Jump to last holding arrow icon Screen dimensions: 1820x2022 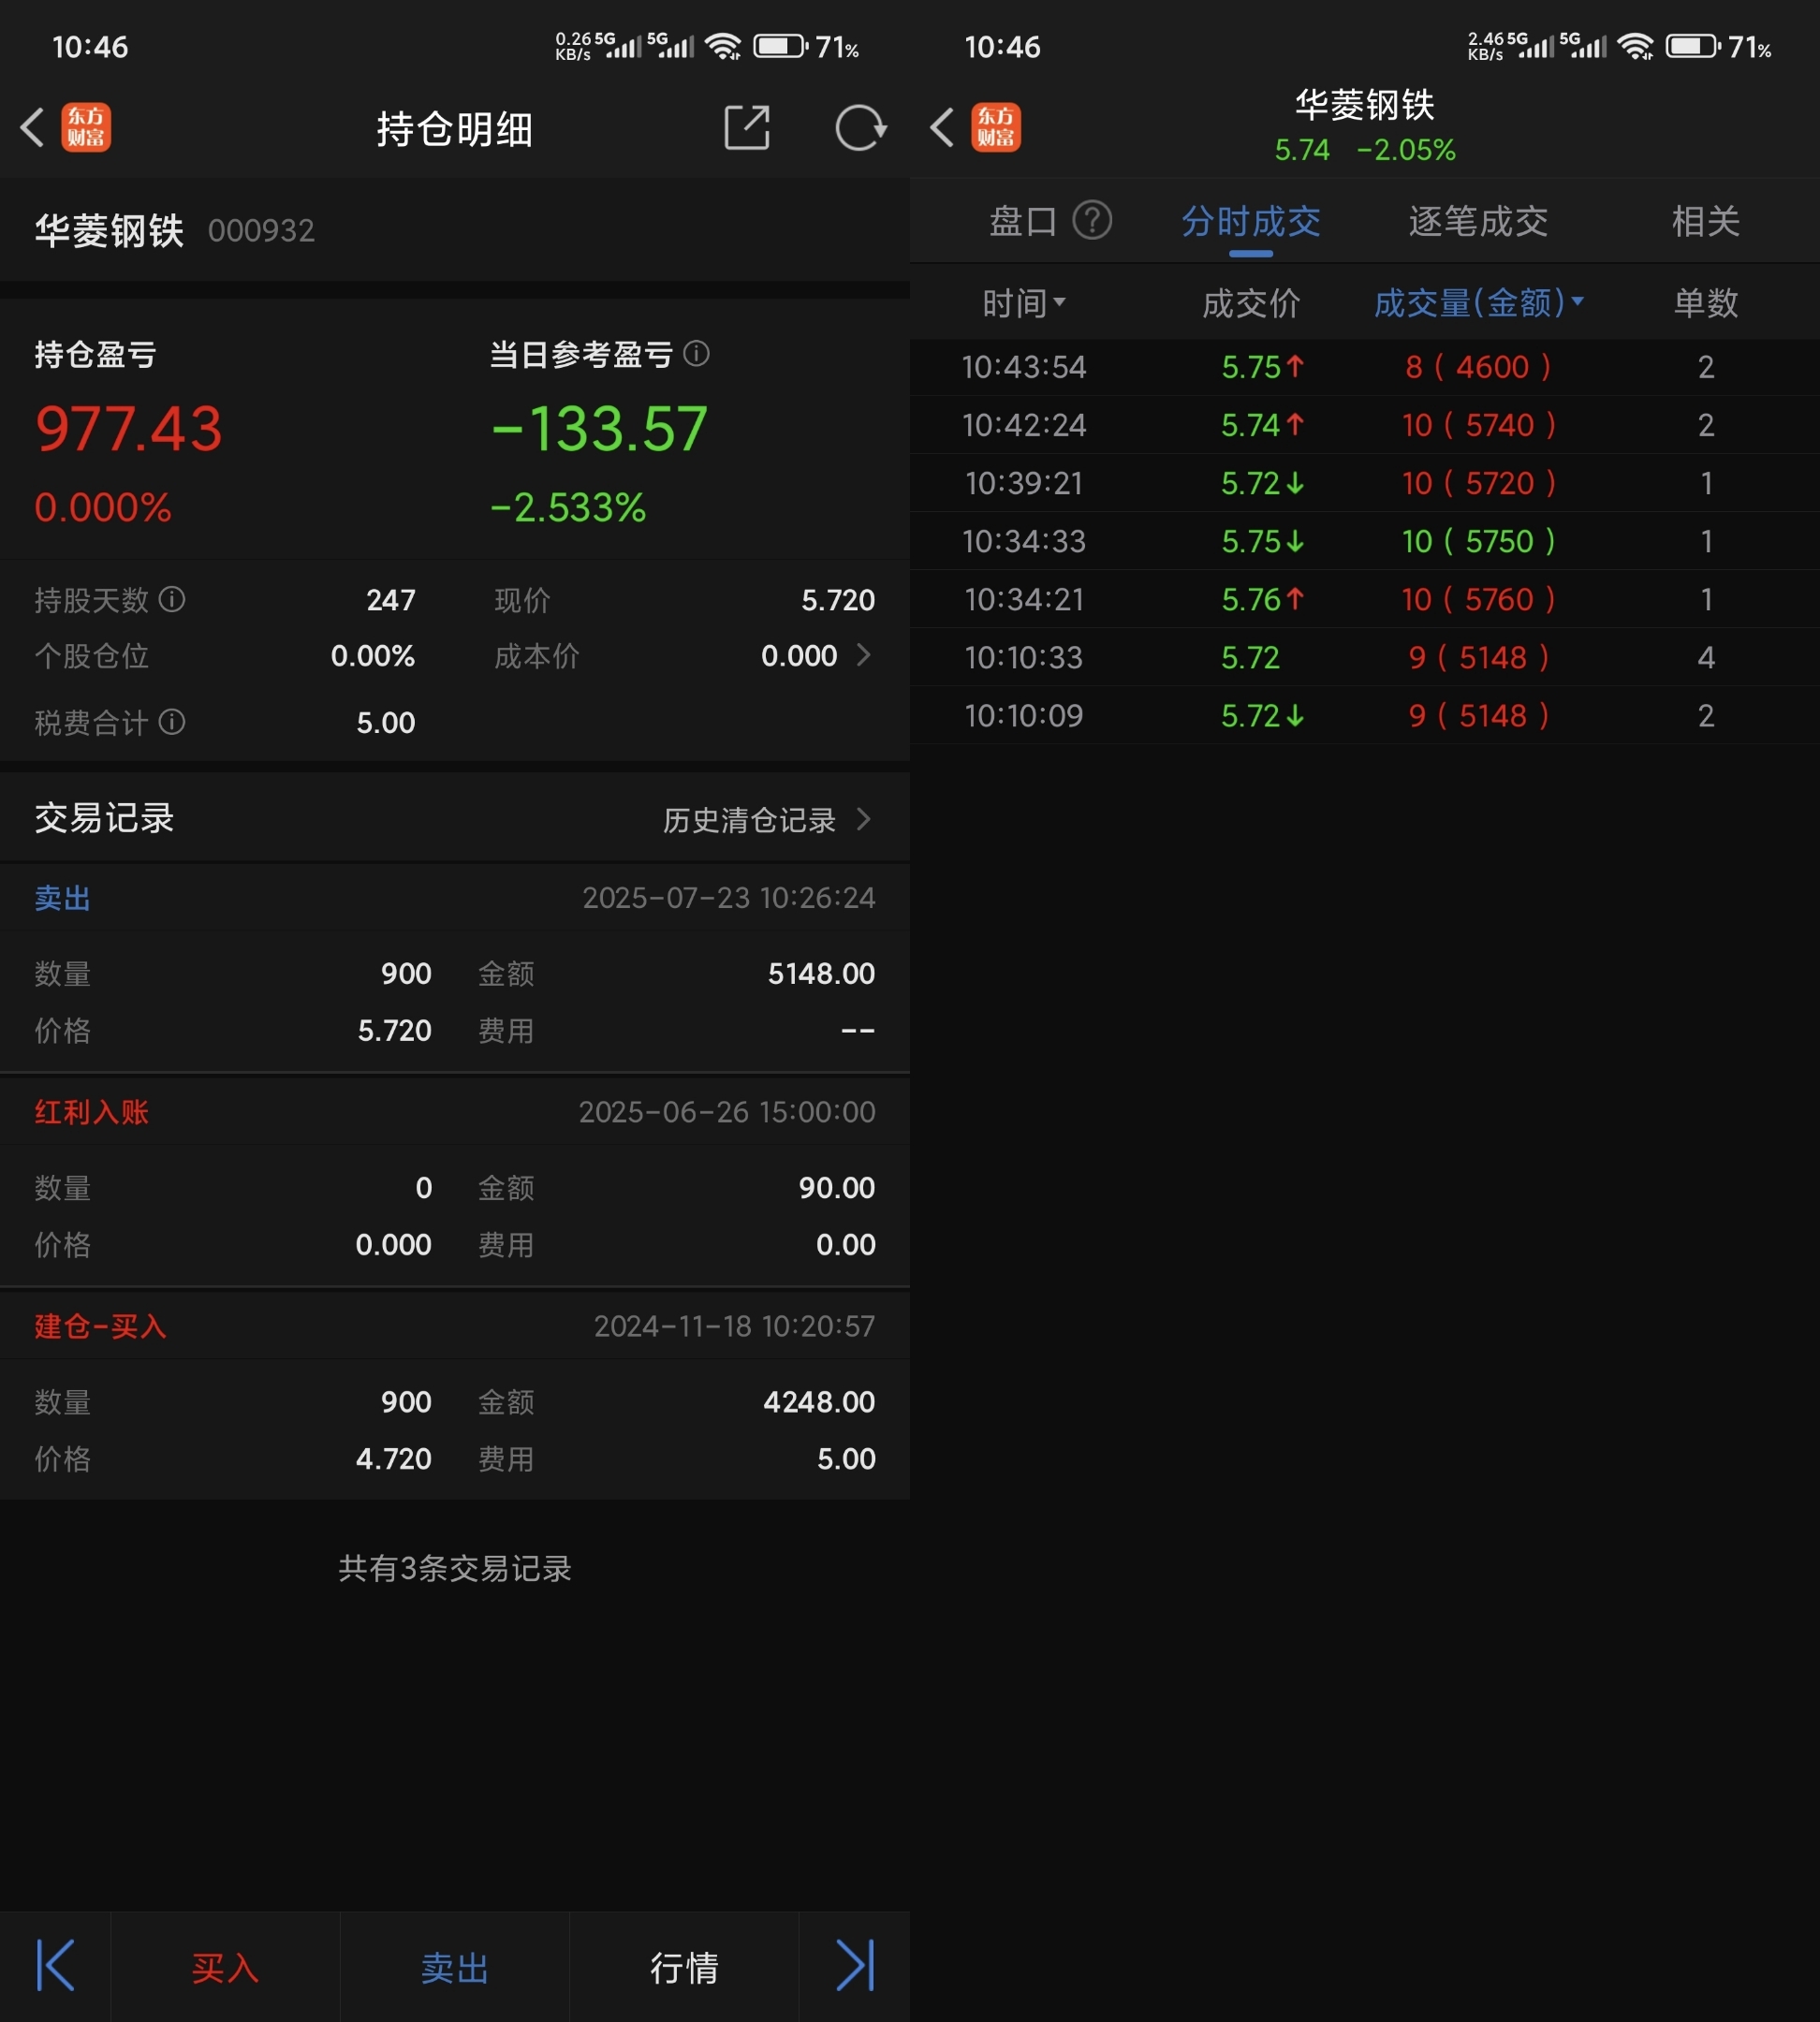855,1966
